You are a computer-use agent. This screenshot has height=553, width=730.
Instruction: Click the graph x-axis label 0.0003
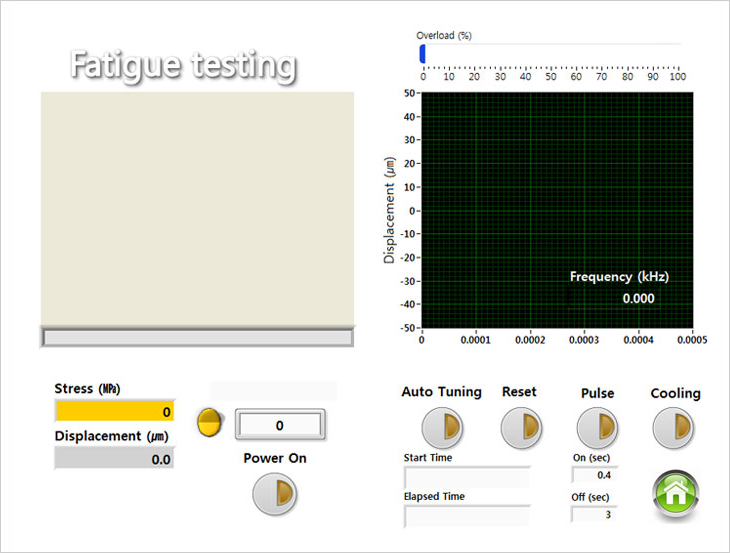click(x=584, y=340)
